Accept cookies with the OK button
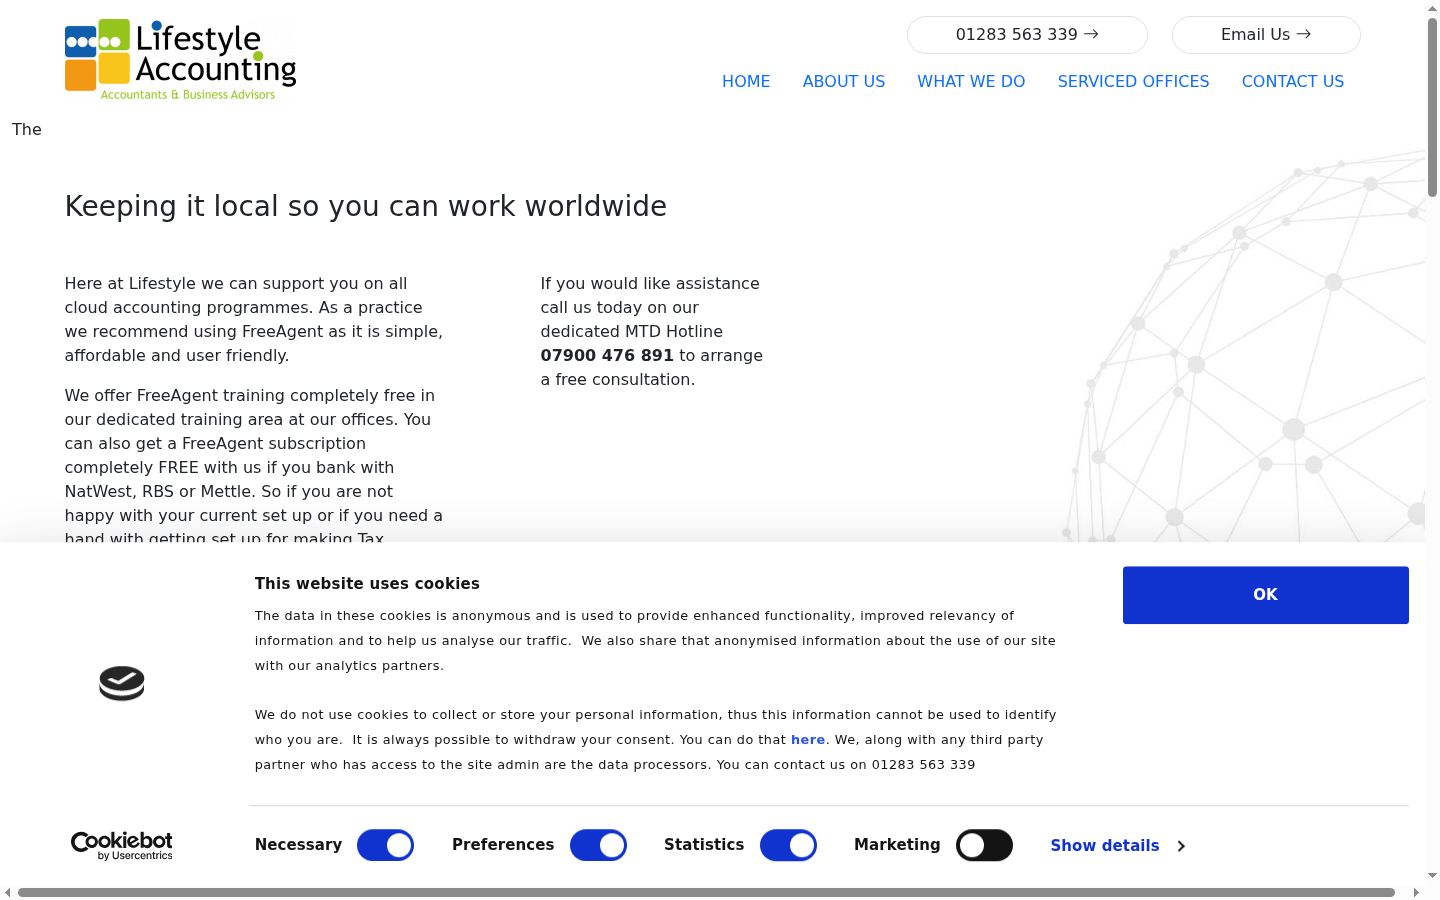This screenshot has width=1440, height=900. [x=1266, y=595]
